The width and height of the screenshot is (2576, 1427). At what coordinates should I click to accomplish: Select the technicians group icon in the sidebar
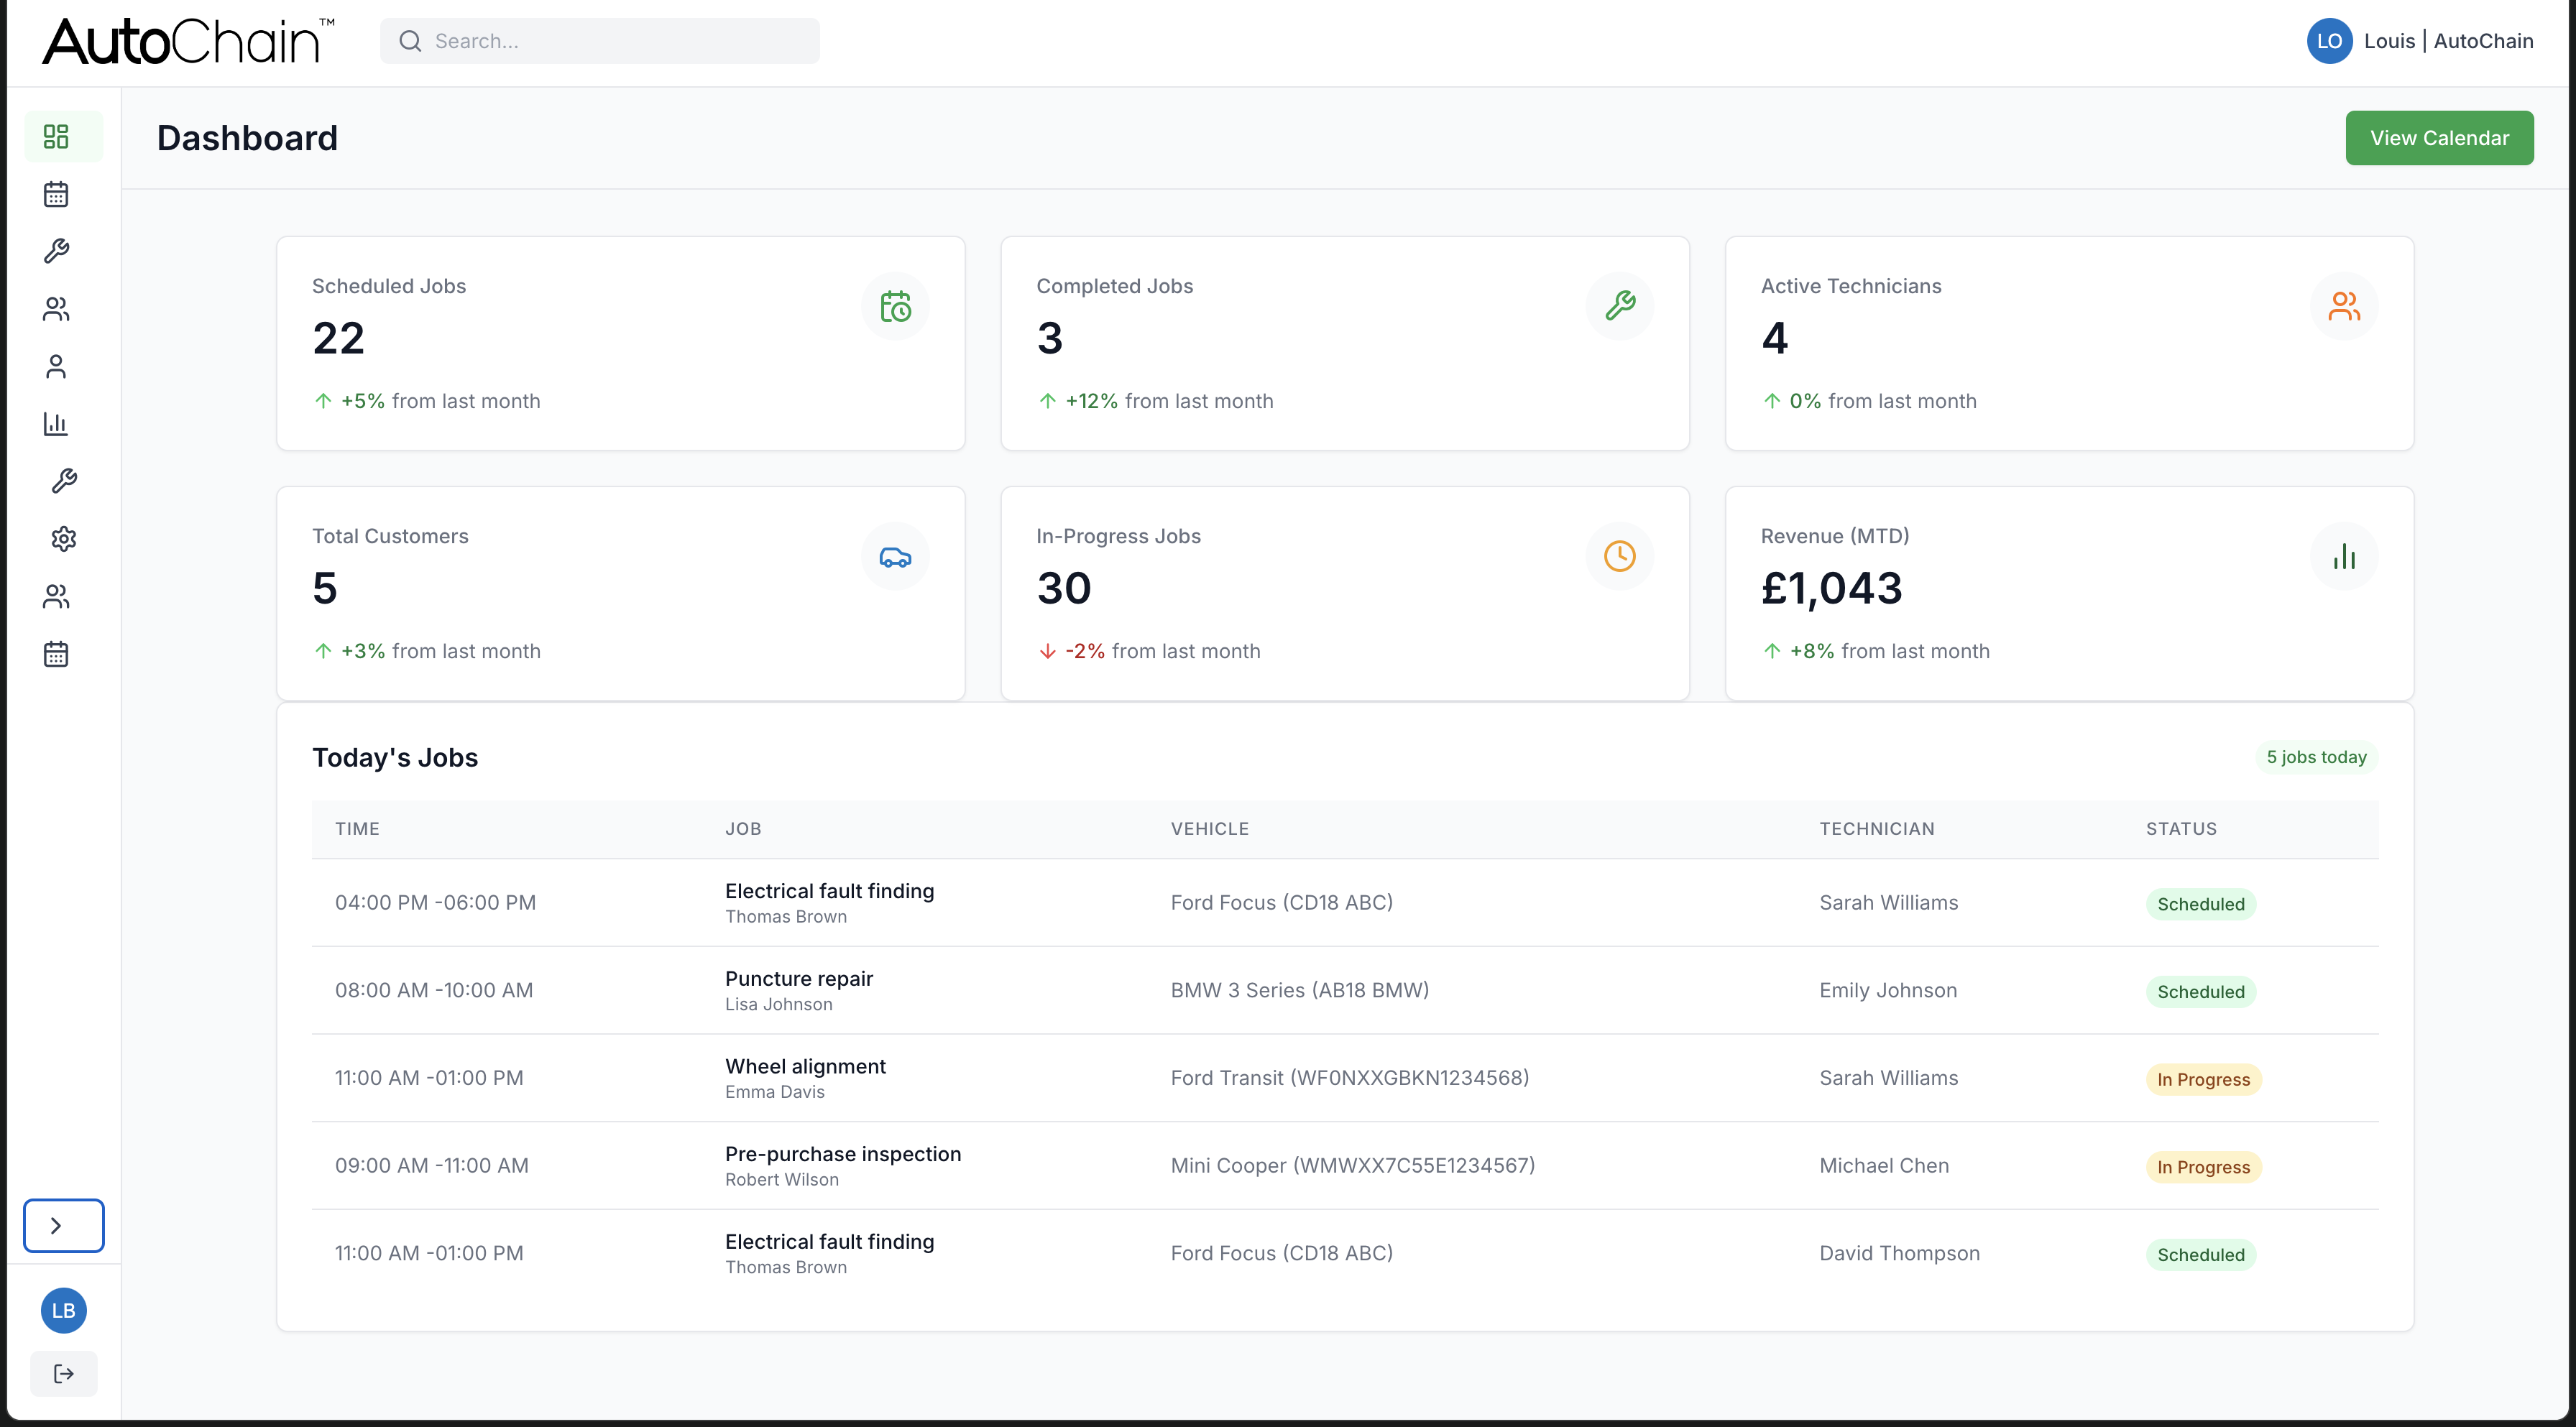point(57,308)
